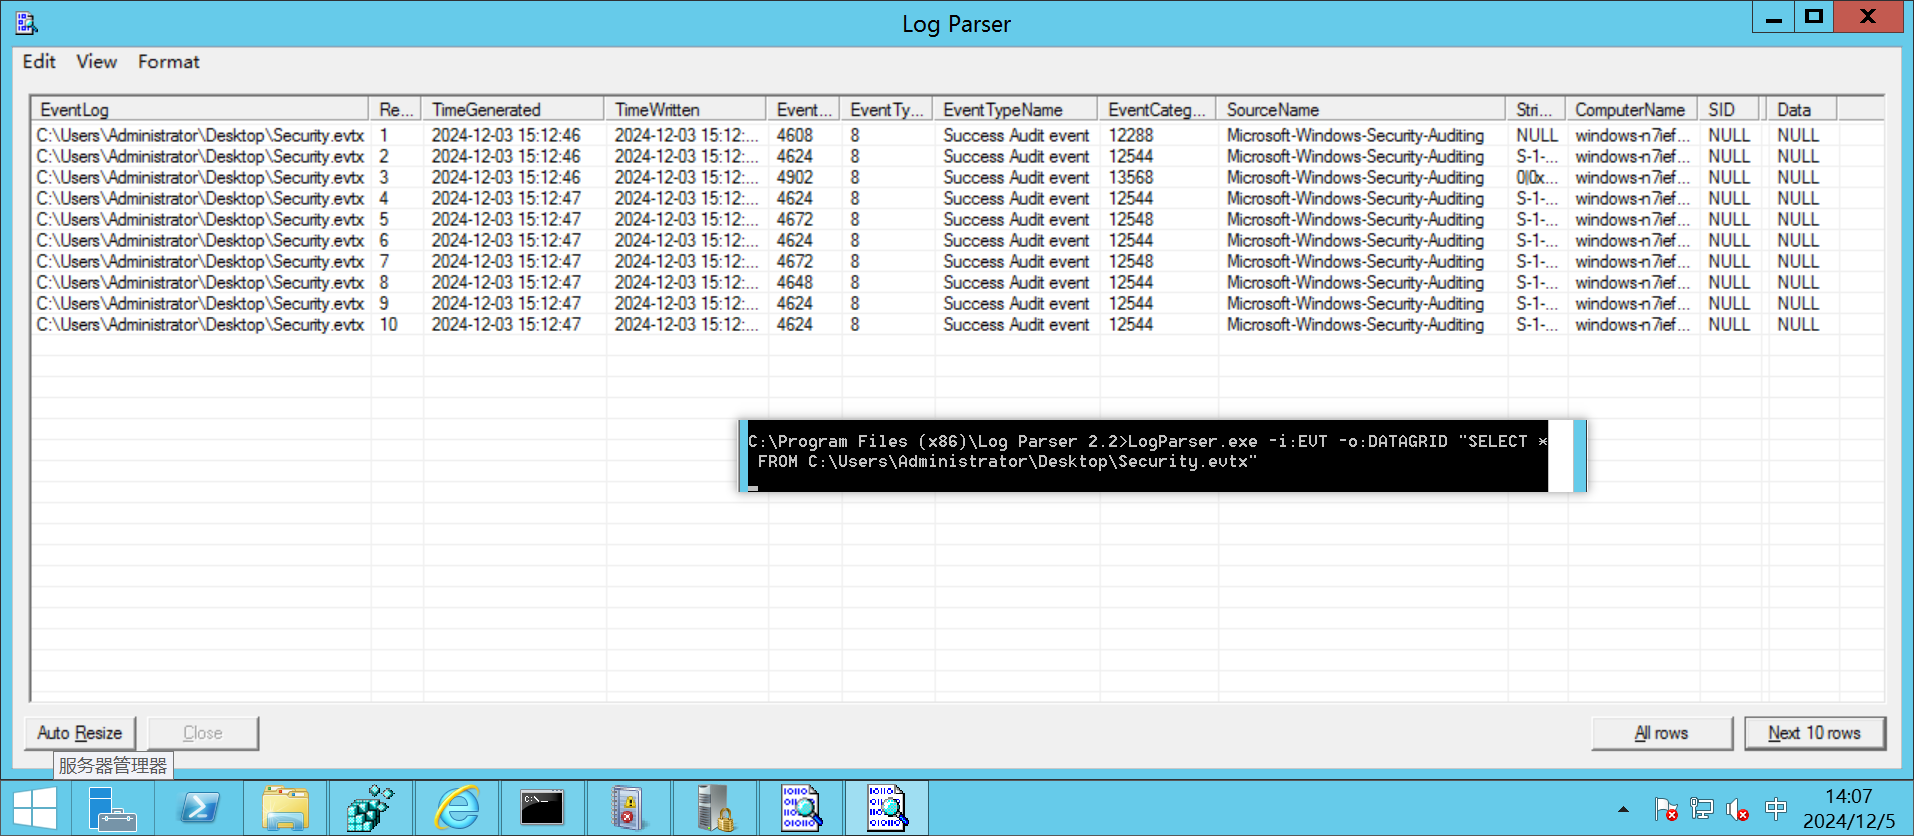Select the EventLog path cell in record 5
The height and width of the screenshot is (836, 1914).
[200, 219]
